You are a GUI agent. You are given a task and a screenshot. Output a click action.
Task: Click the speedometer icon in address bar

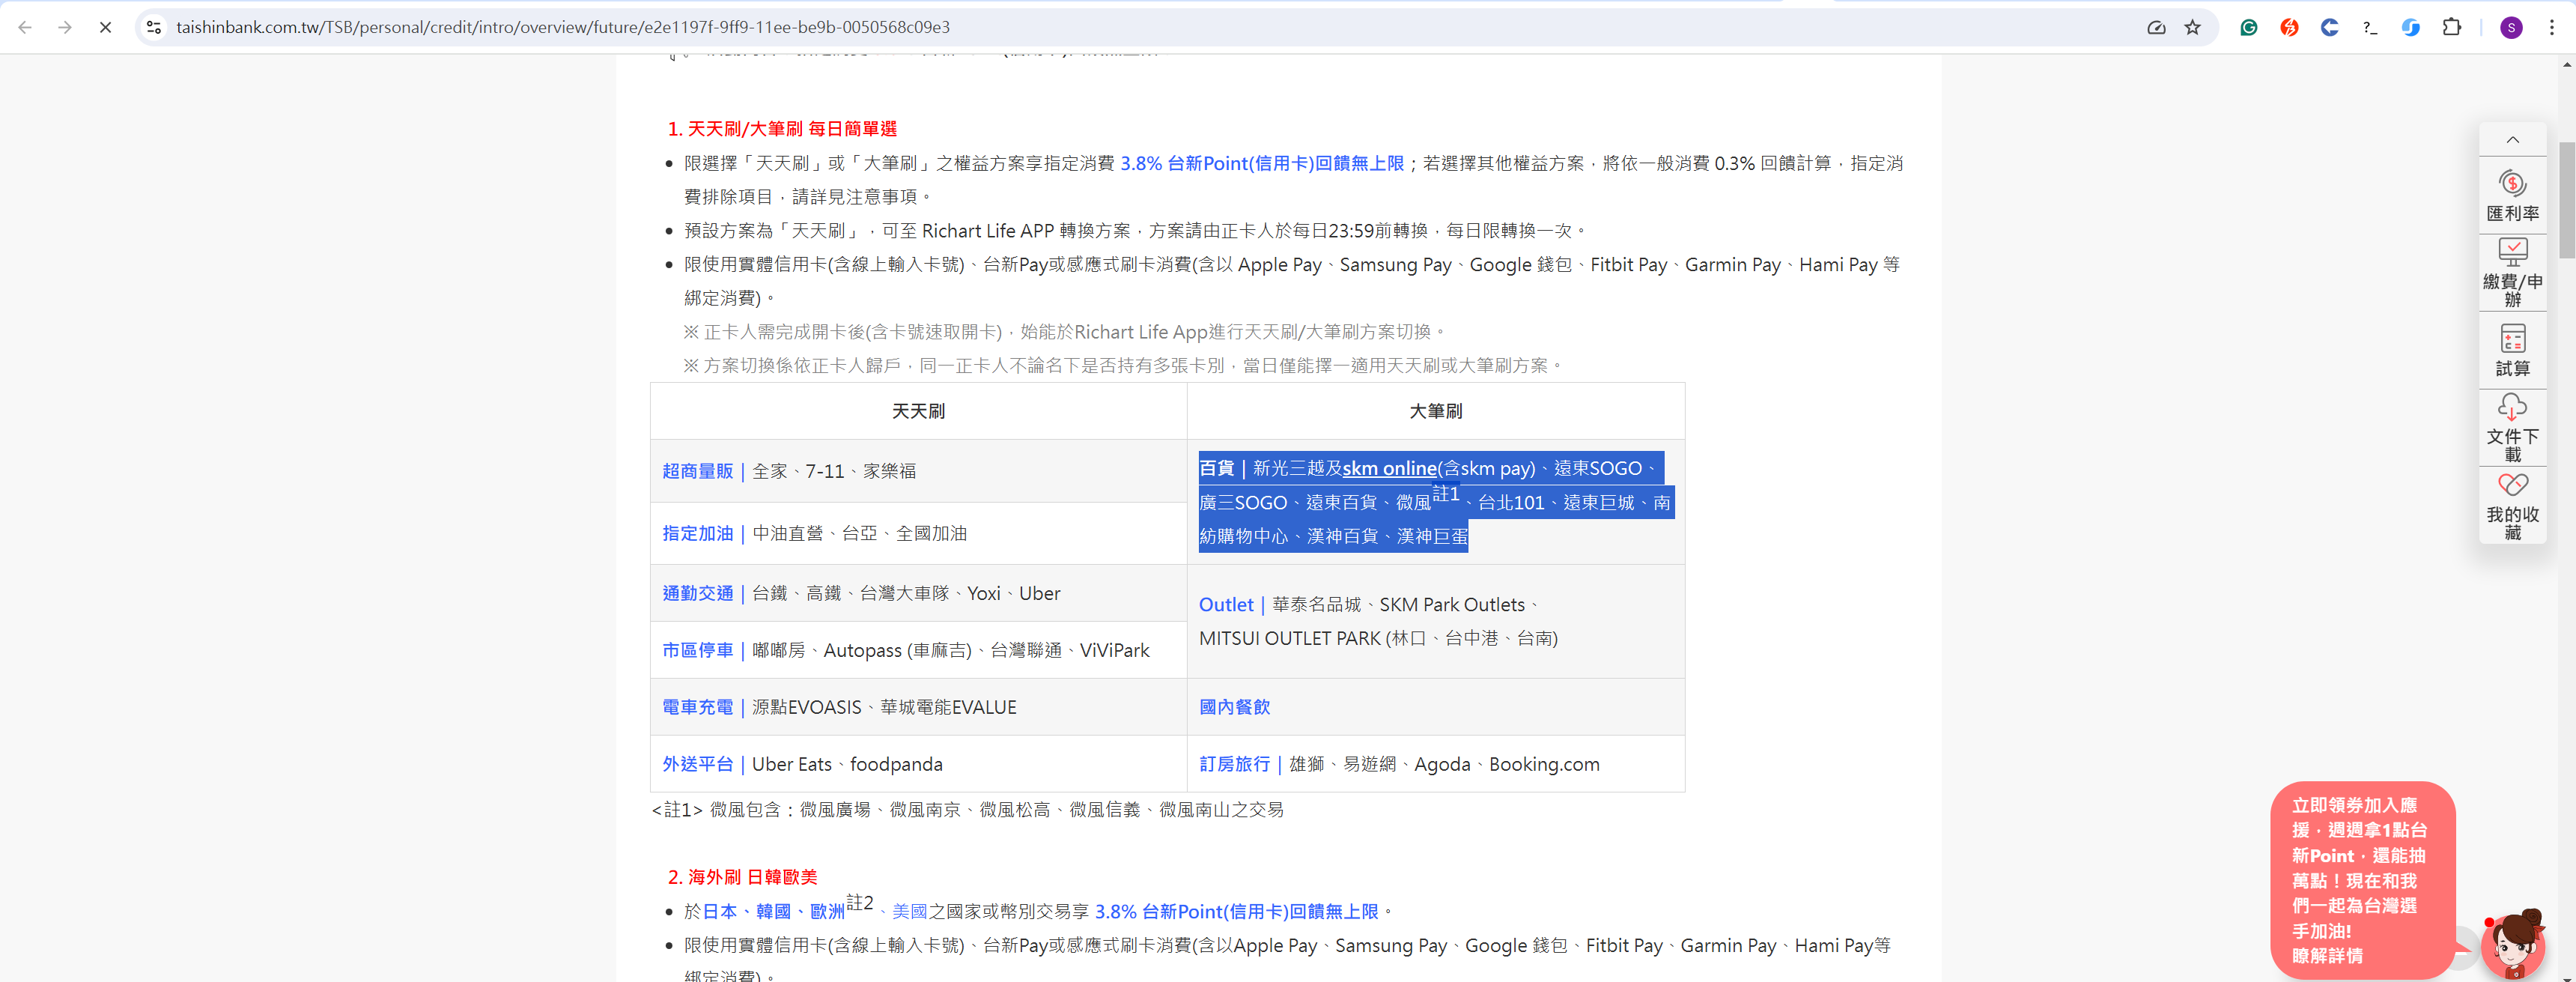[2156, 27]
